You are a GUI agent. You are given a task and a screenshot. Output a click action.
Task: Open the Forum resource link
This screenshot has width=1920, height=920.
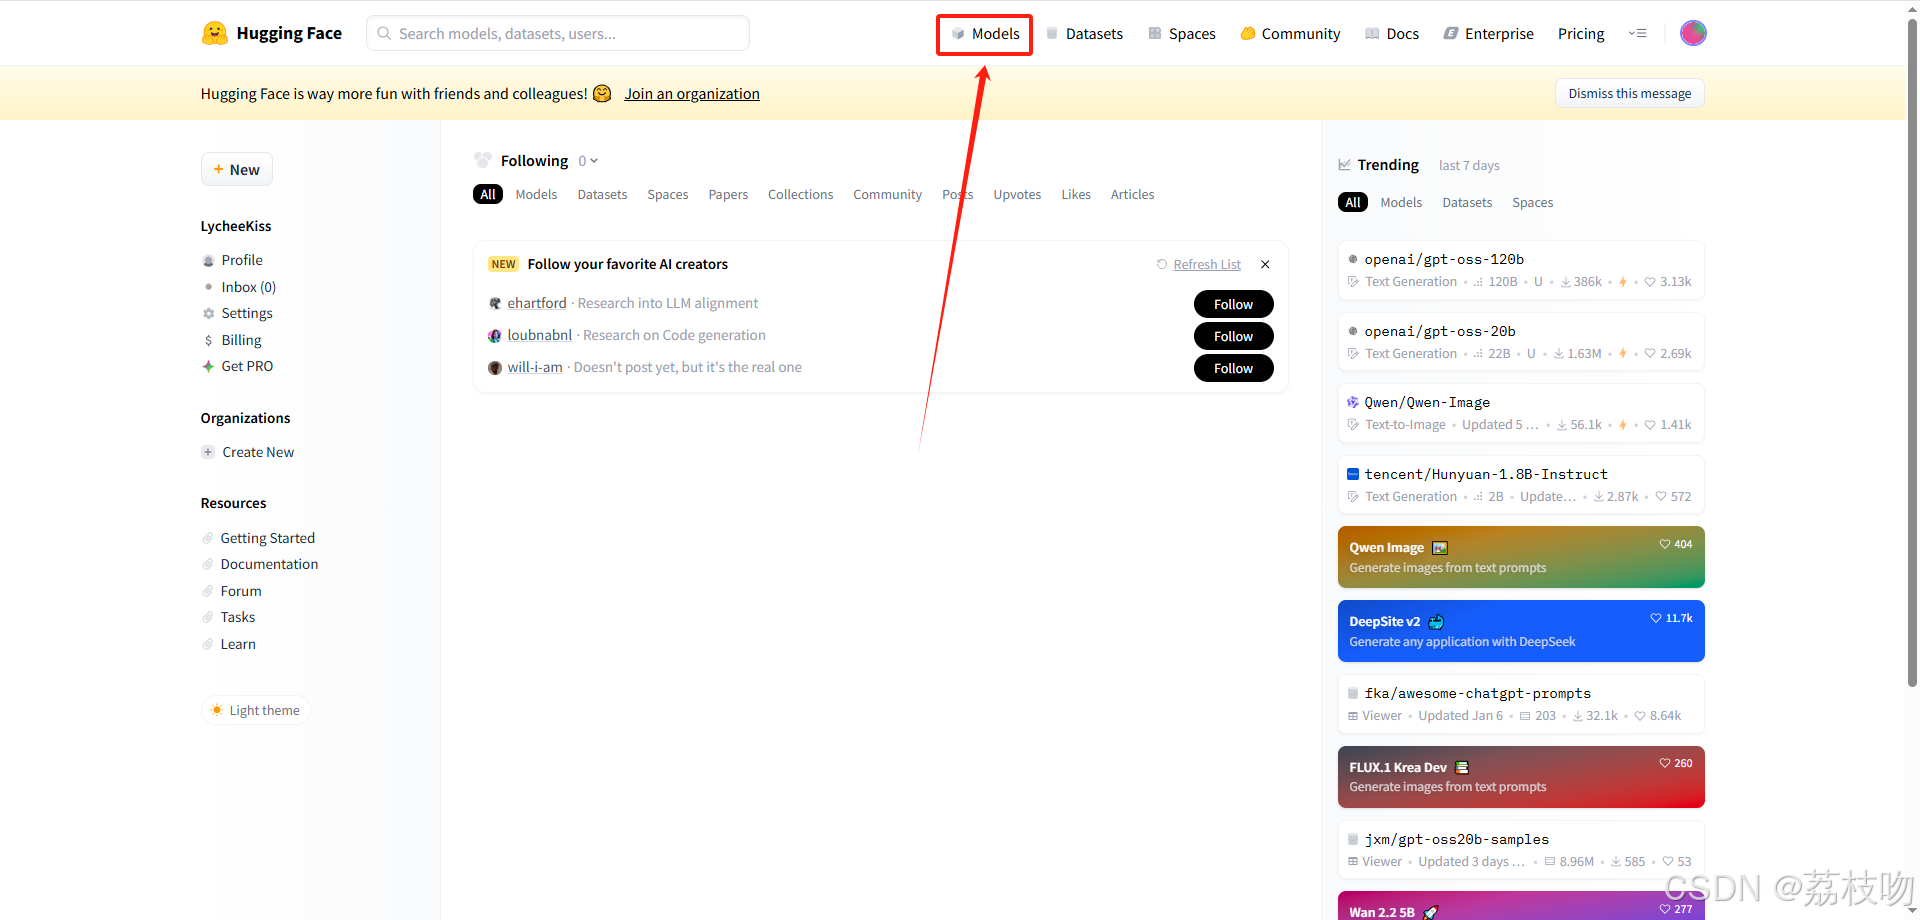(241, 591)
